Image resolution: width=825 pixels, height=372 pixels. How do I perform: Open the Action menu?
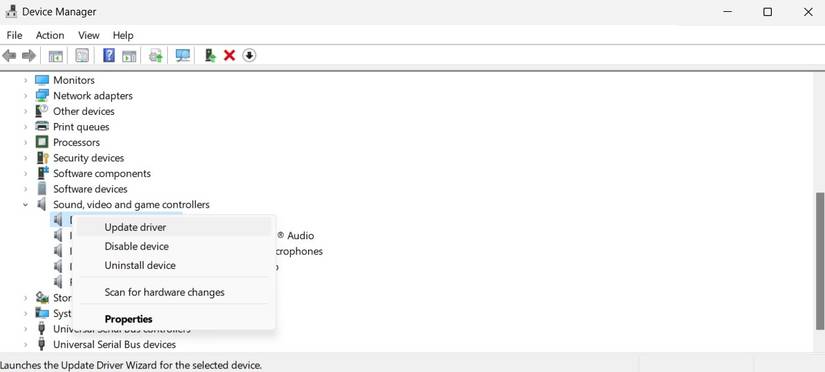coord(50,35)
